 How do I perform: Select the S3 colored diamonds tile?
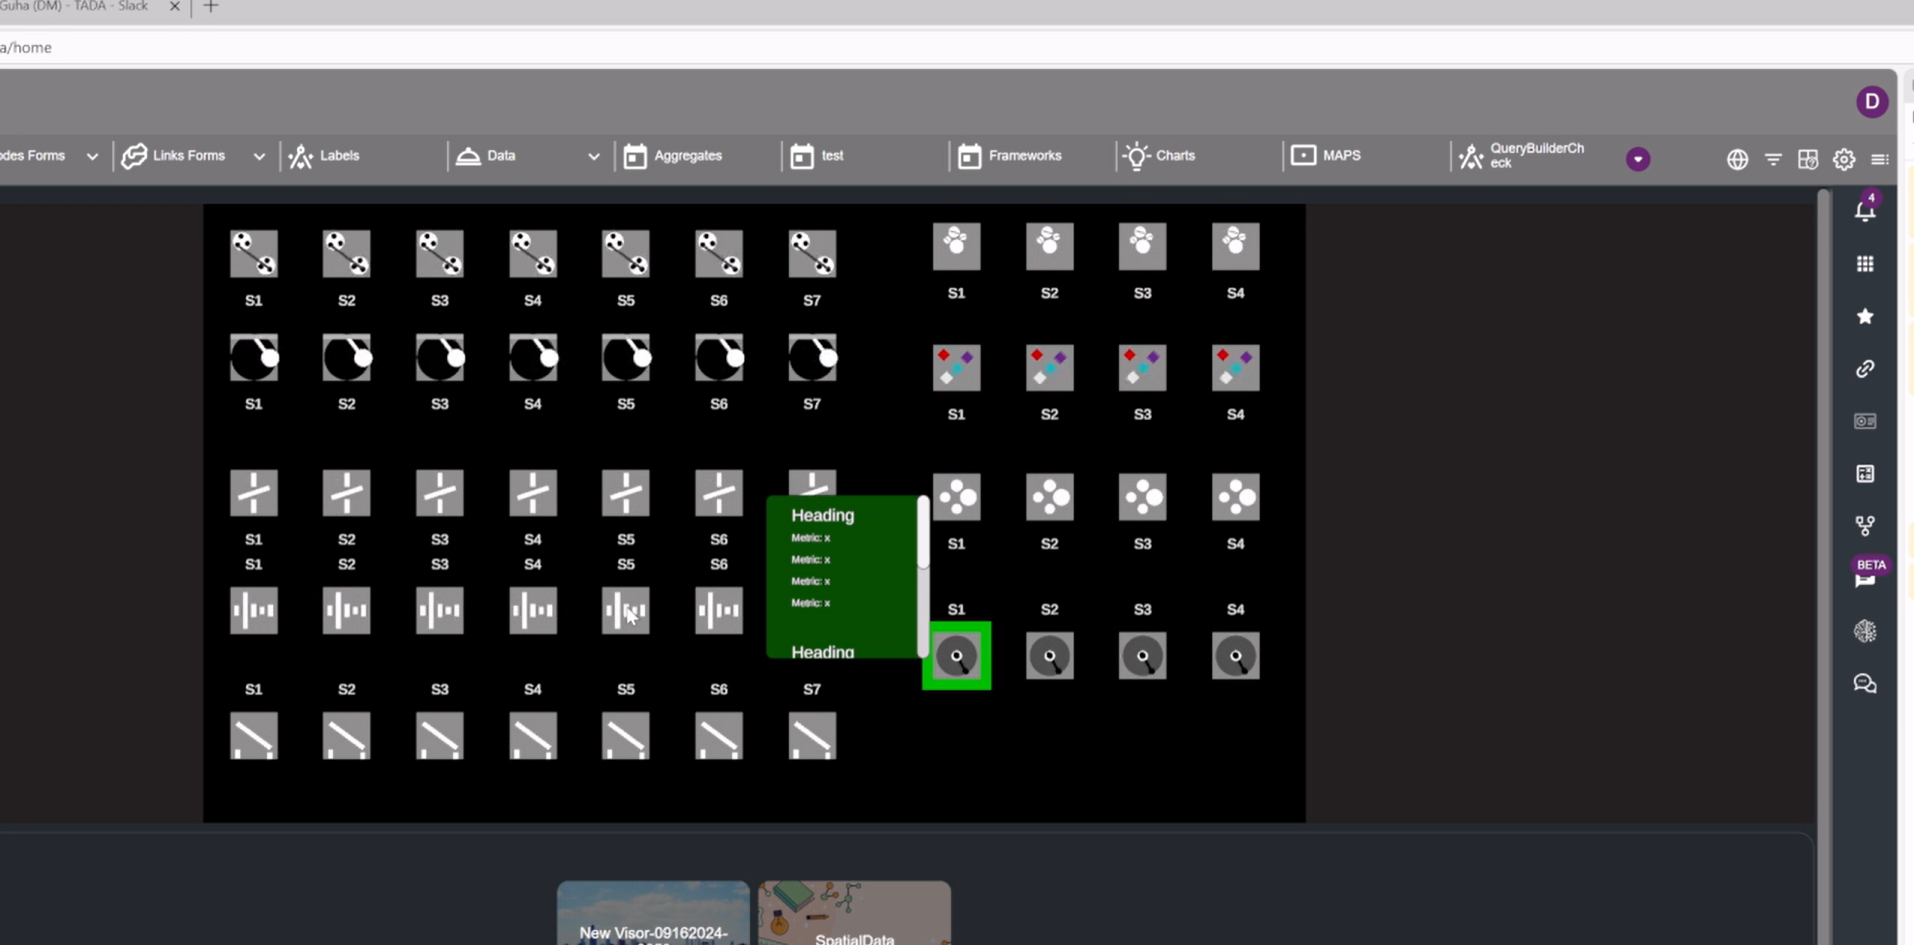click(1142, 368)
